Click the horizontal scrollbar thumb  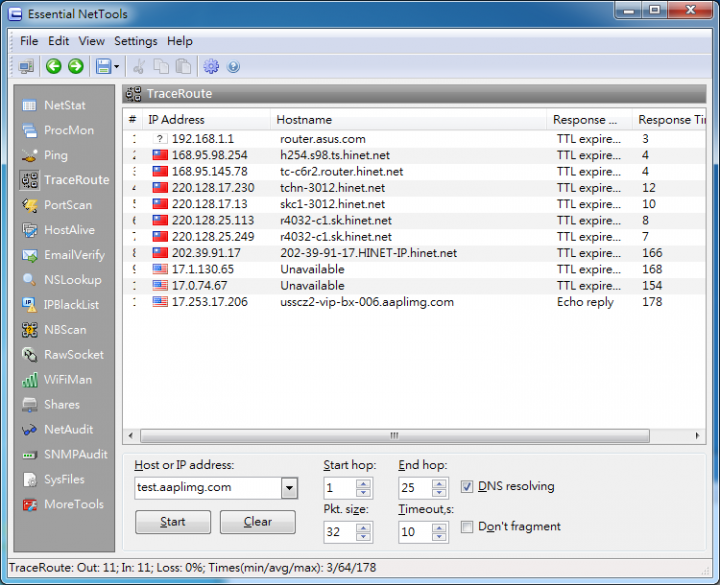(395, 436)
